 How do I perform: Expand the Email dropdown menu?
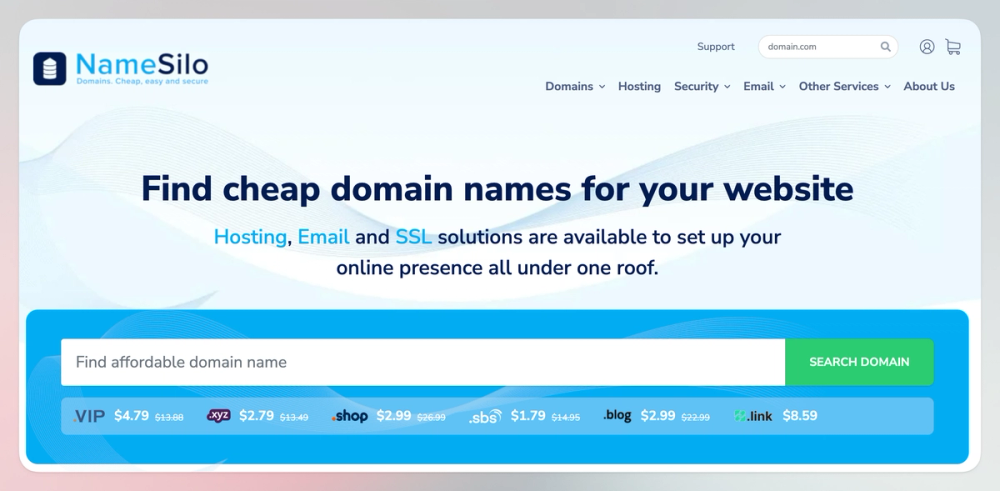[x=764, y=86]
